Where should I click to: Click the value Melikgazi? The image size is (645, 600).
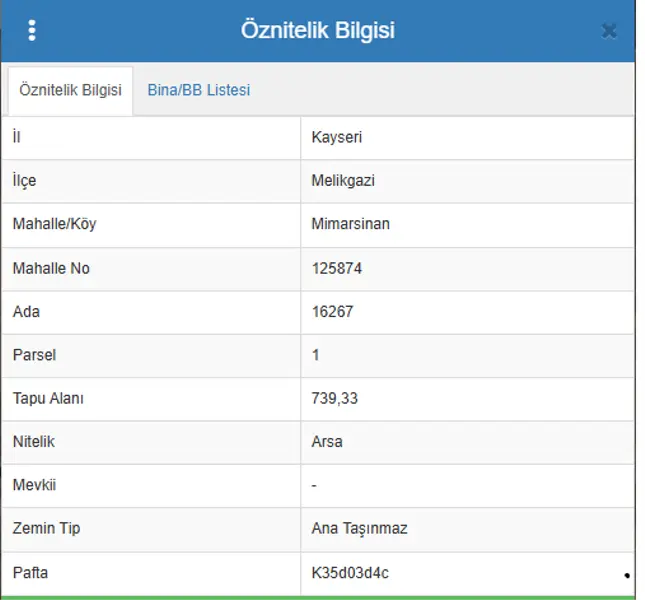(x=343, y=181)
